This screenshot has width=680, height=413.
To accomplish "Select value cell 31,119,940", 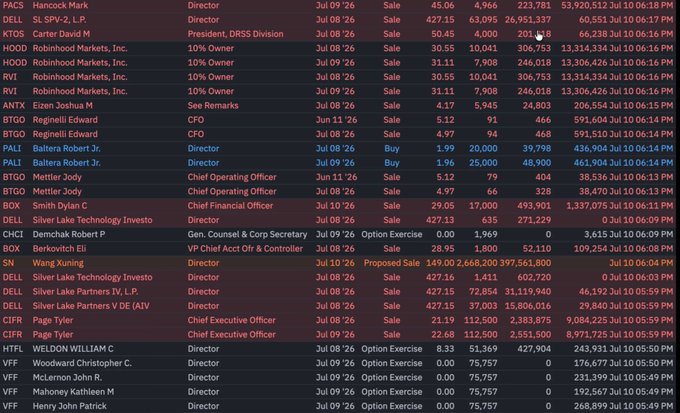I will click(528, 292).
